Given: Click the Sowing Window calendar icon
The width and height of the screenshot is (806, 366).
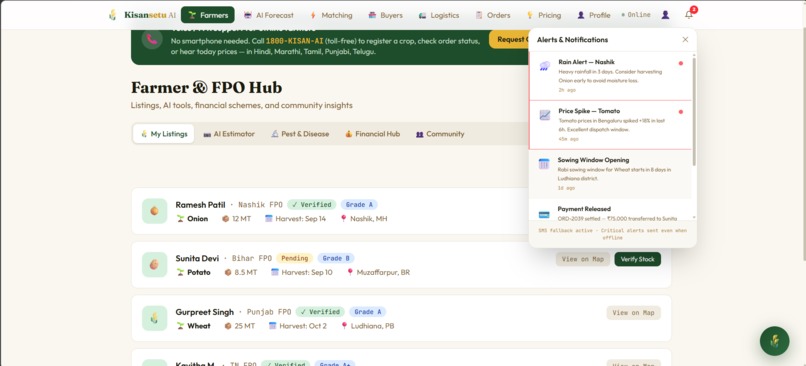Looking at the screenshot, I should 544,164.
